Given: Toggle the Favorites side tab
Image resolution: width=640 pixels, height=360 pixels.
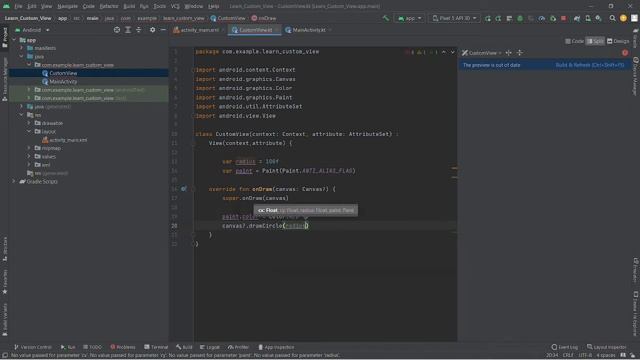Looking at the screenshot, I should pyautogui.click(x=4, y=282).
